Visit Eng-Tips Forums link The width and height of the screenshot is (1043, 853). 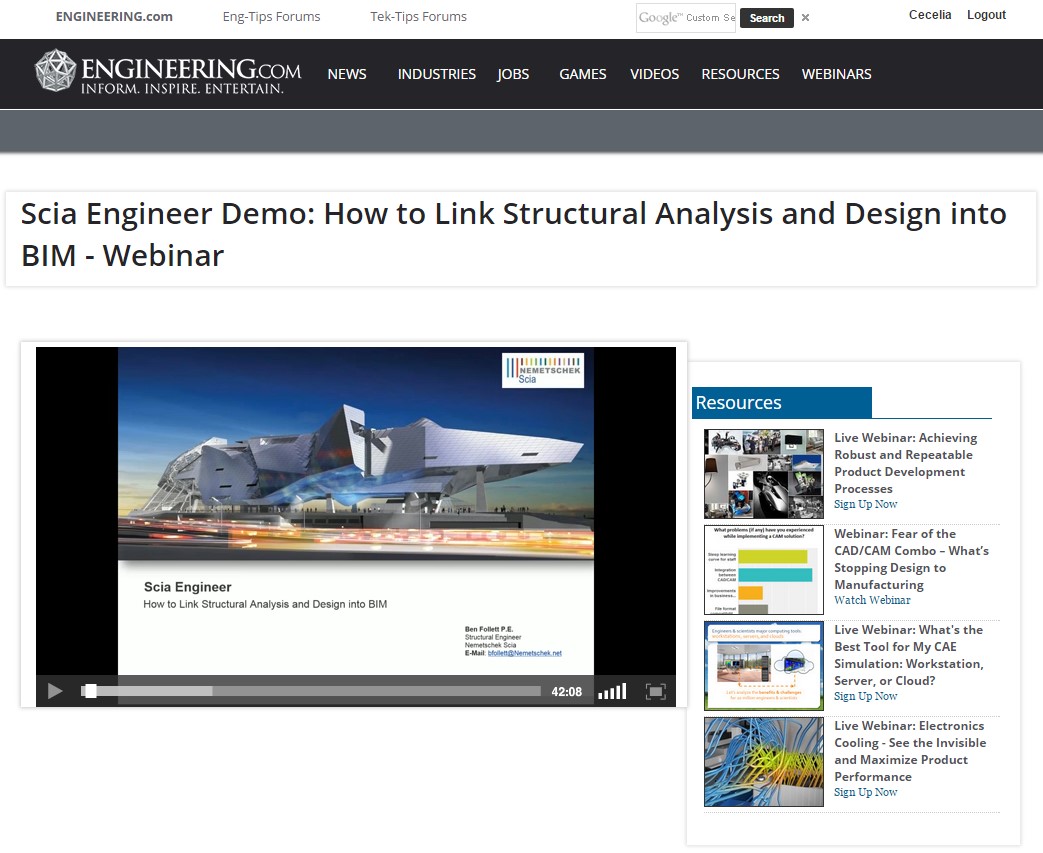pos(271,17)
